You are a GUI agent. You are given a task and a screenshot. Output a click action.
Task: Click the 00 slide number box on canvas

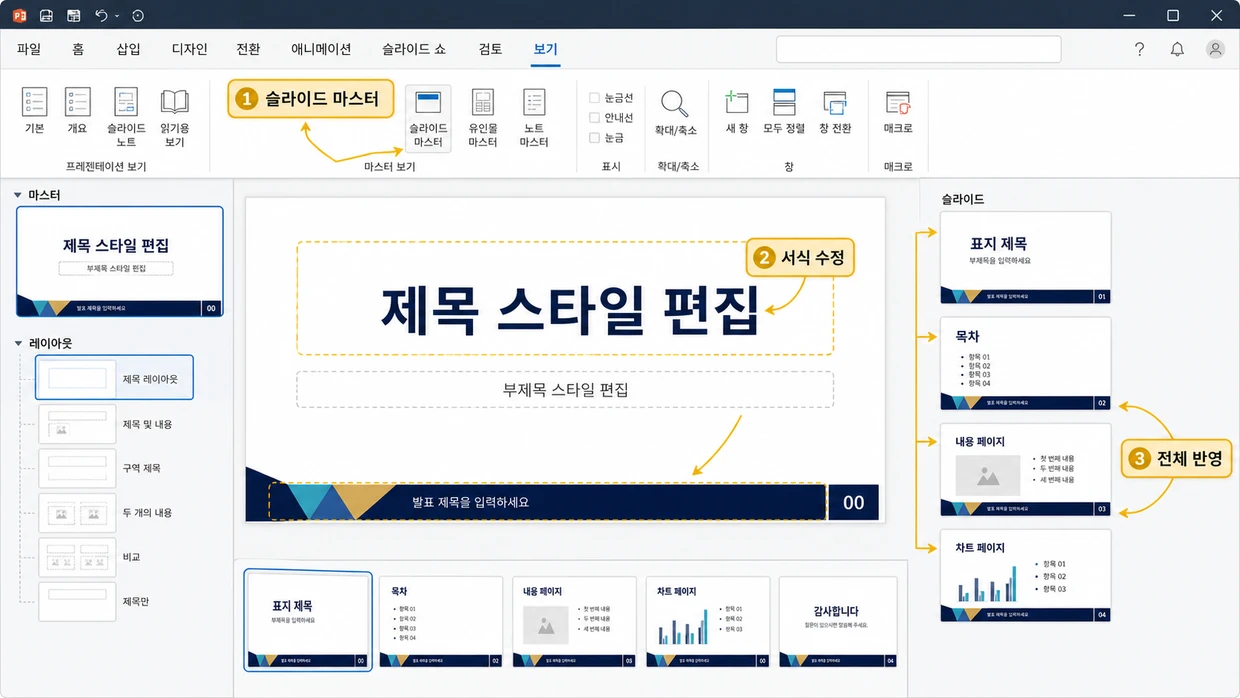point(853,503)
